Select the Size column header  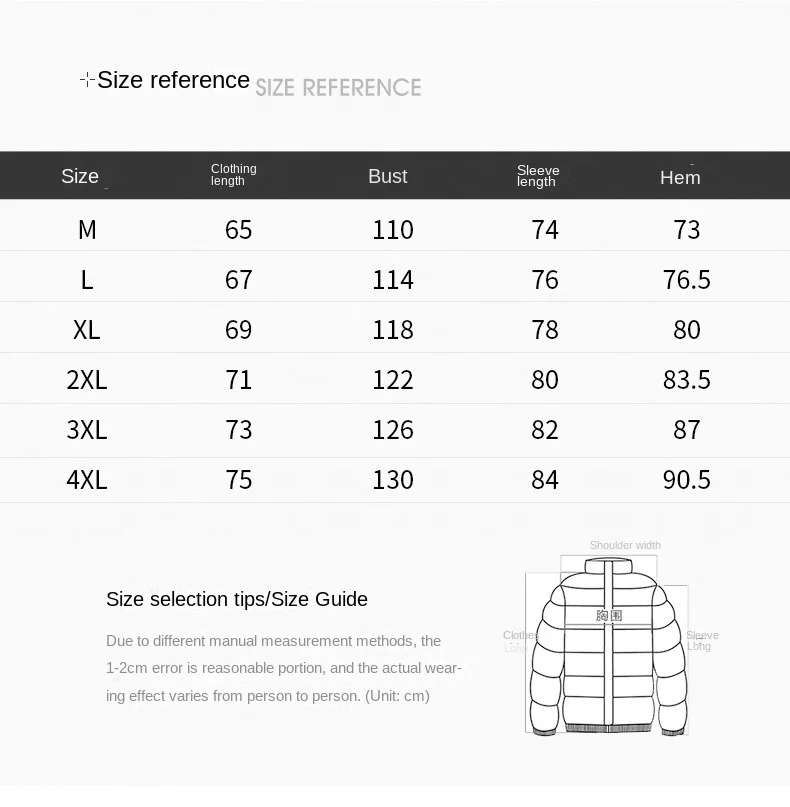tap(80, 177)
